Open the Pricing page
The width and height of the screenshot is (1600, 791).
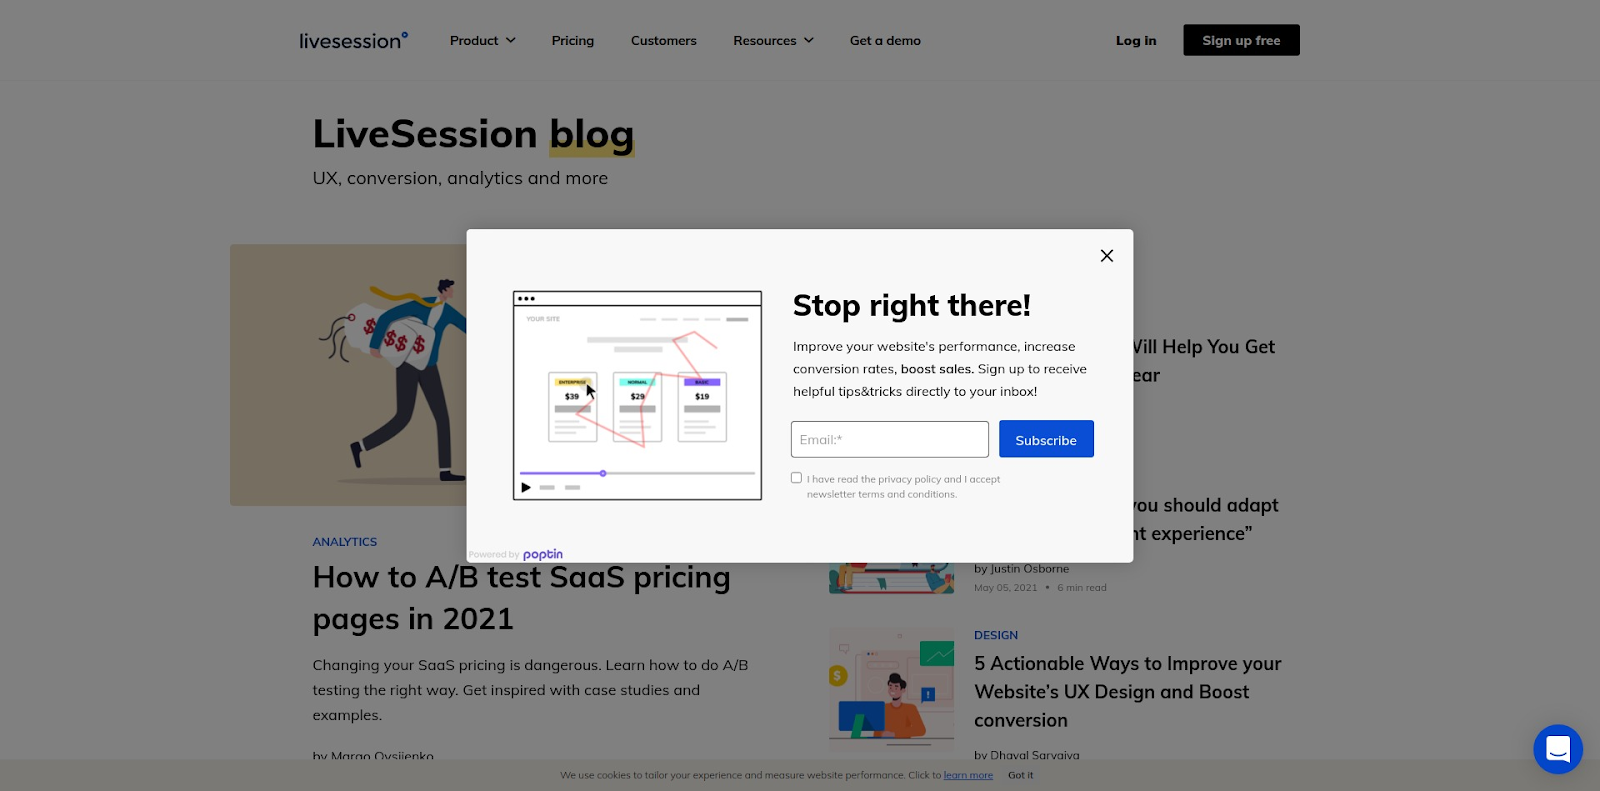(573, 41)
